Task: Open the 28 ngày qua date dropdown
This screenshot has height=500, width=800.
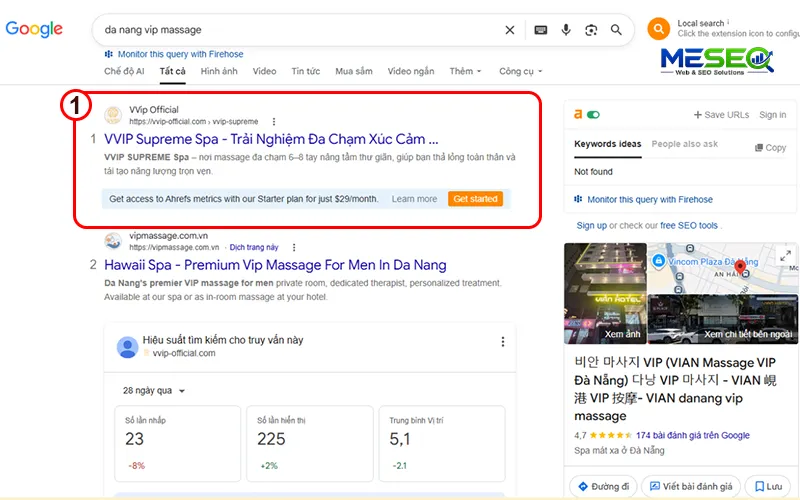Action: pyautogui.click(x=154, y=391)
